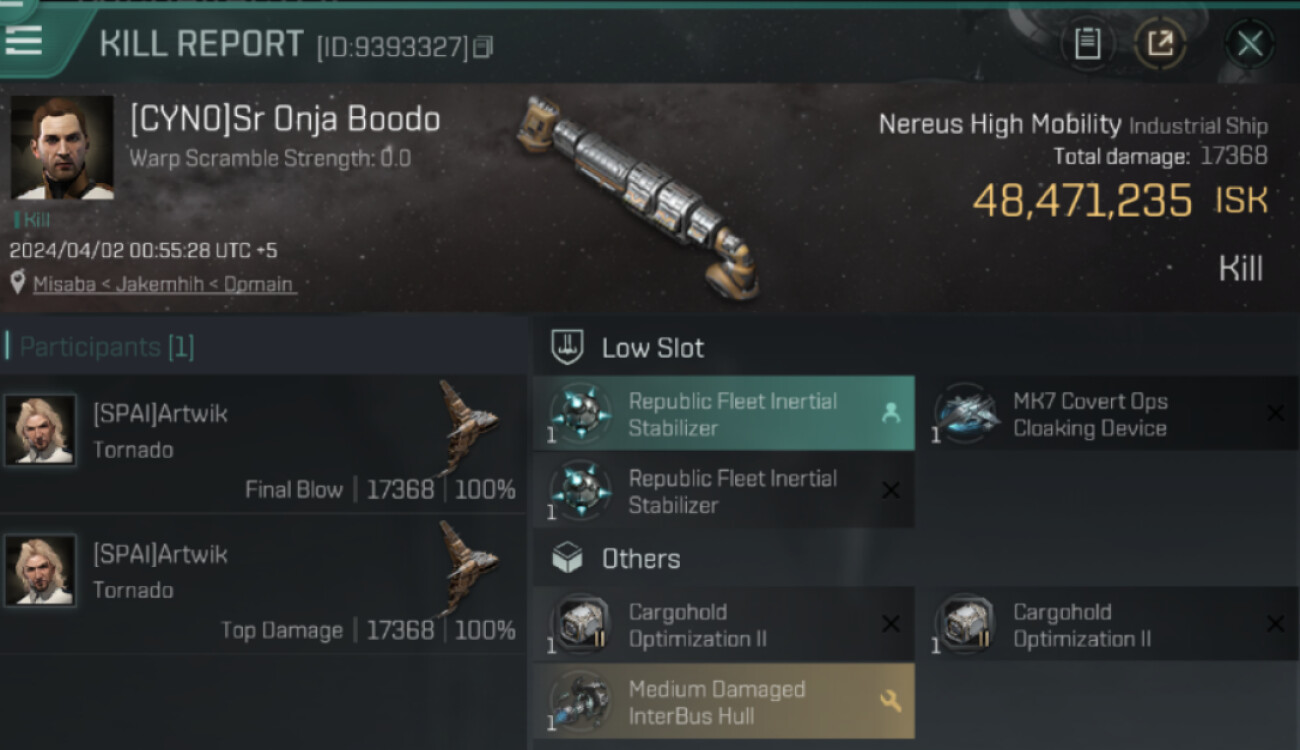Copy the kill report ID icon
Screen dimensions: 1300x750
pos(483,47)
